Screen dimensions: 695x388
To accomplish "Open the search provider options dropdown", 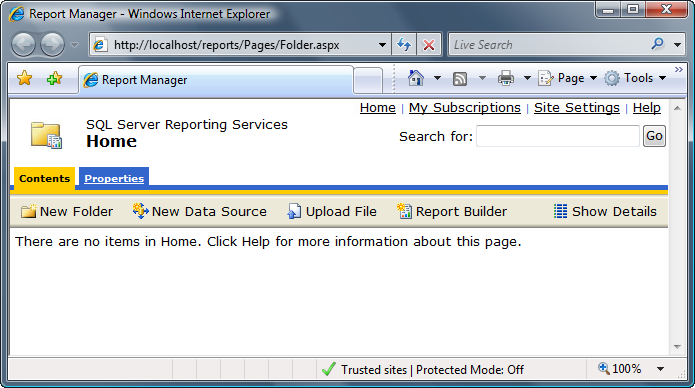I will pos(677,45).
